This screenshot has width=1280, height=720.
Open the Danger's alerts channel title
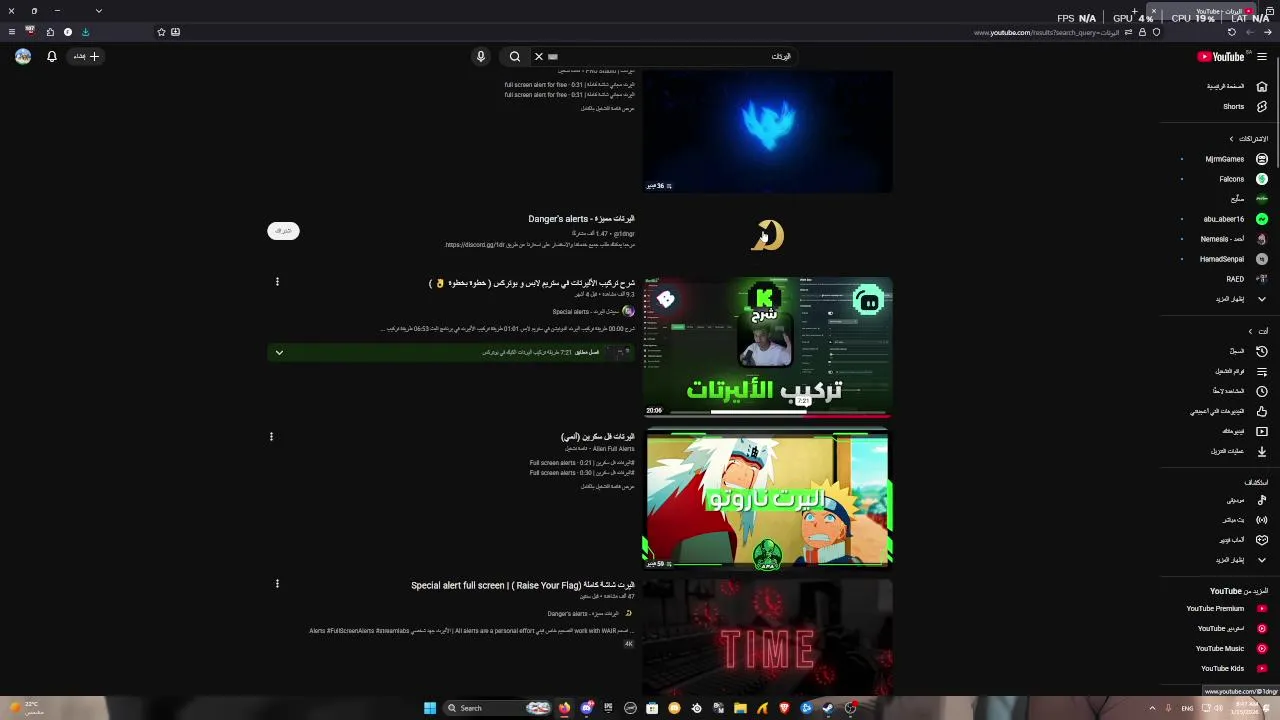point(581,219)
